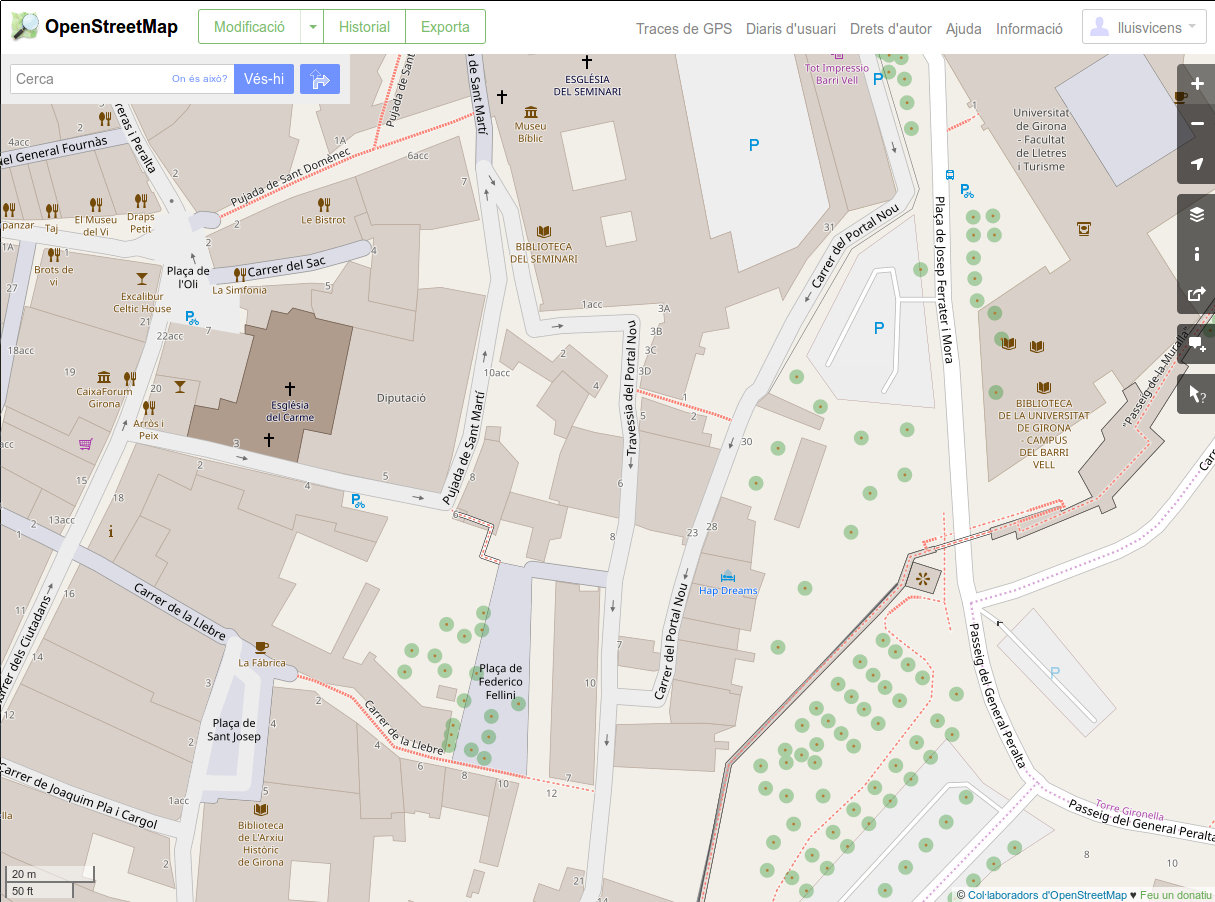The image size is (1215, 902).
Task: Click the Excalibur Celtic House bar icon
Action: coord(141,279)
